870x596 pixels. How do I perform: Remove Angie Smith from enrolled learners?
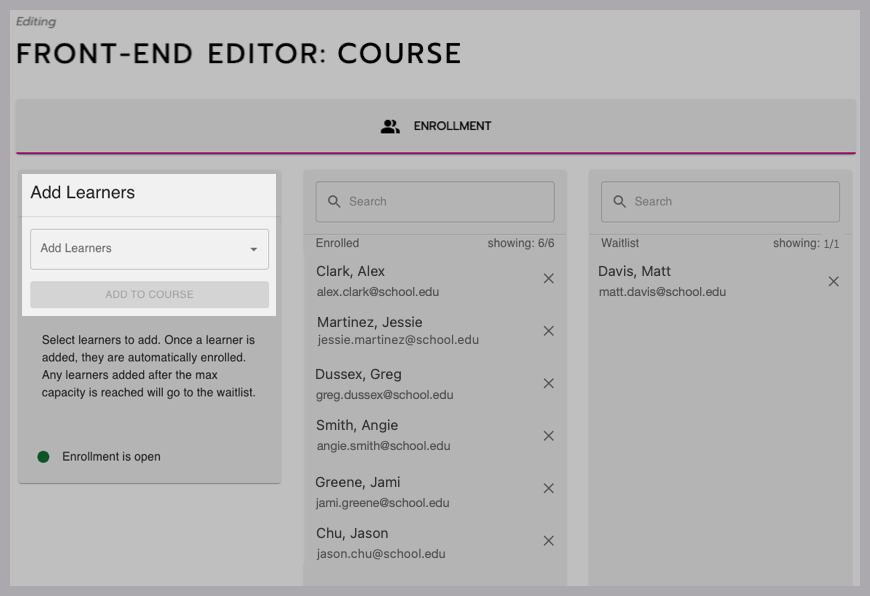click(548, 436)
